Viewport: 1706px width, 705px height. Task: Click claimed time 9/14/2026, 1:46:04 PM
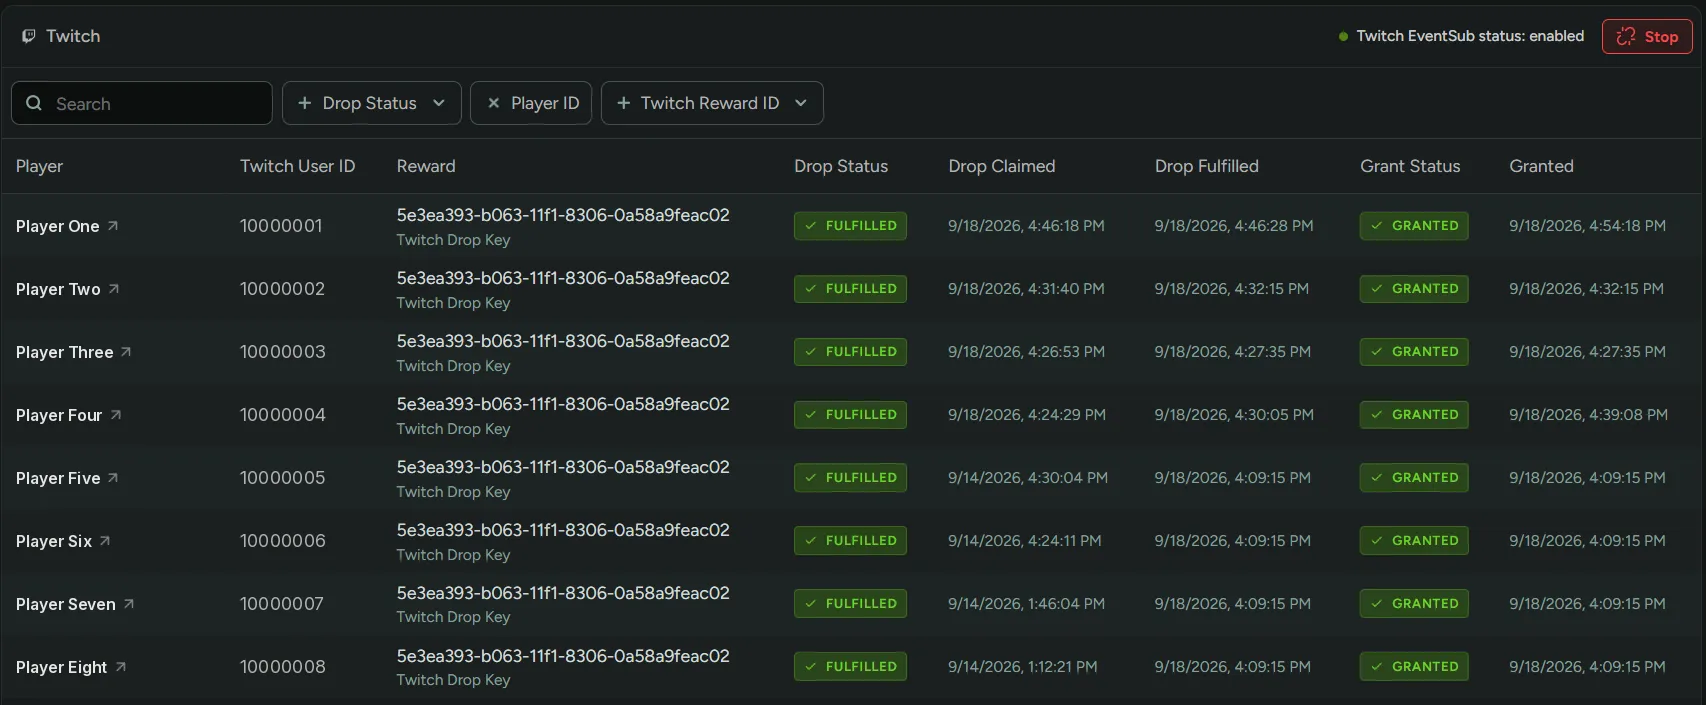[x=1026, y=604]
